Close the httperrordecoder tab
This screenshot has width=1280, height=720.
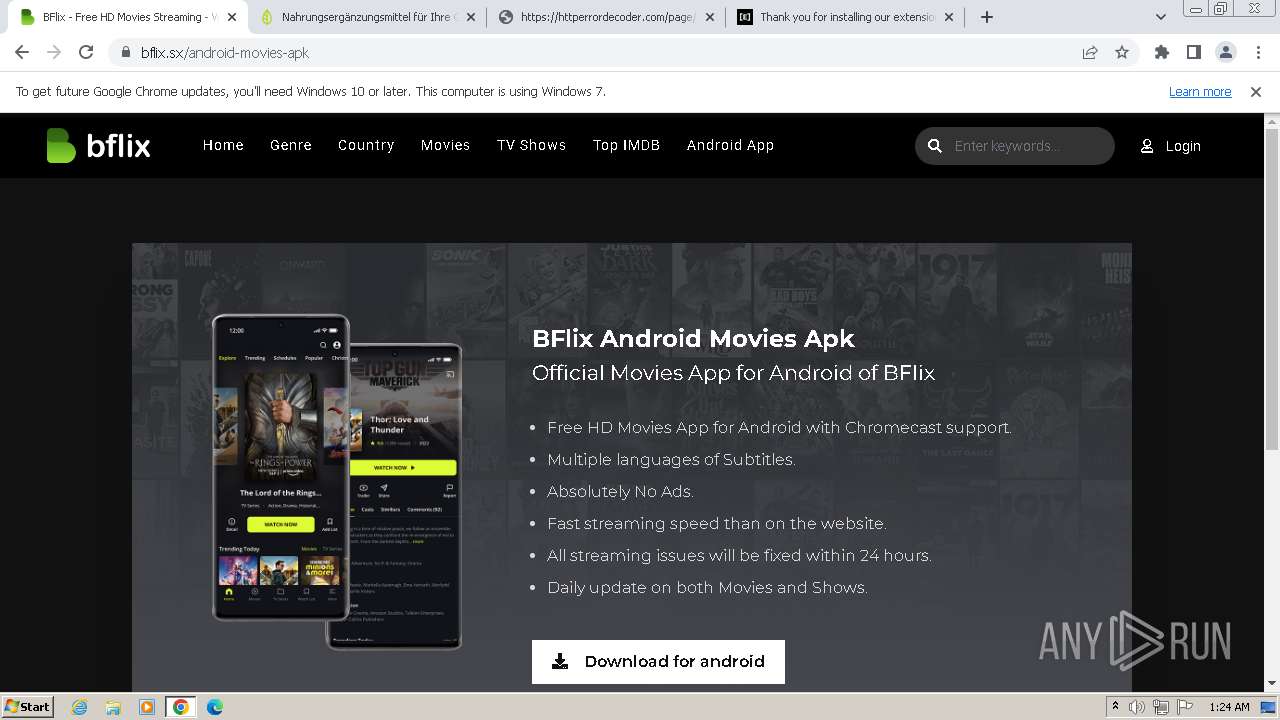(710, 17)
